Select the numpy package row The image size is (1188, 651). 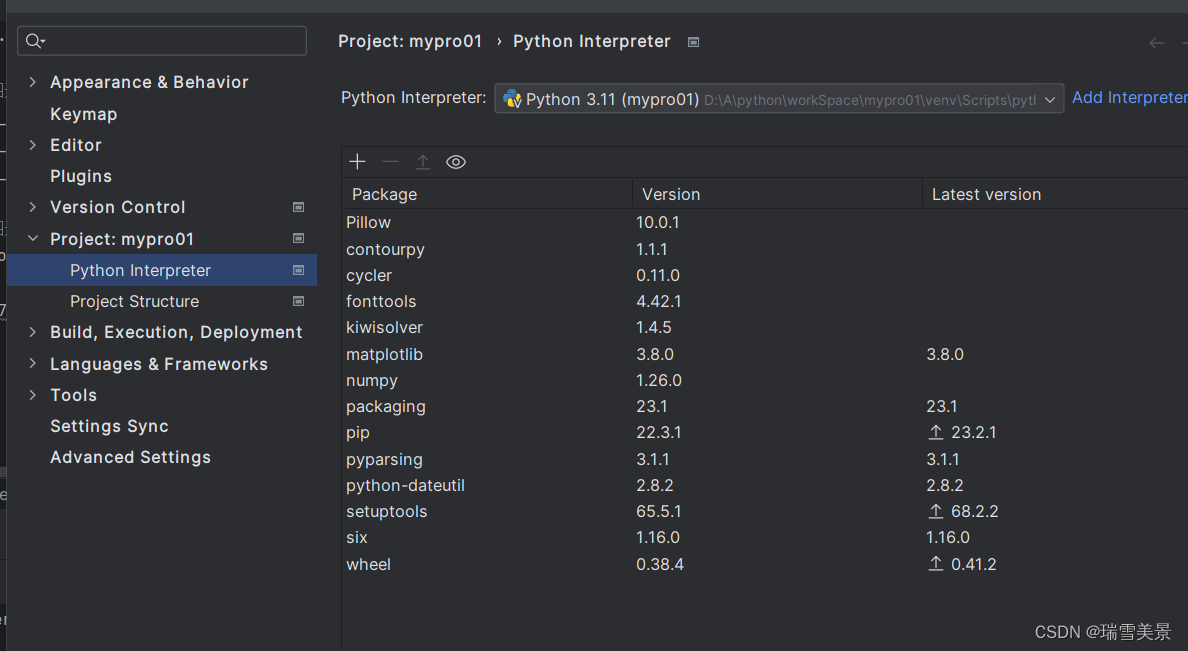(x=765, y=380)
